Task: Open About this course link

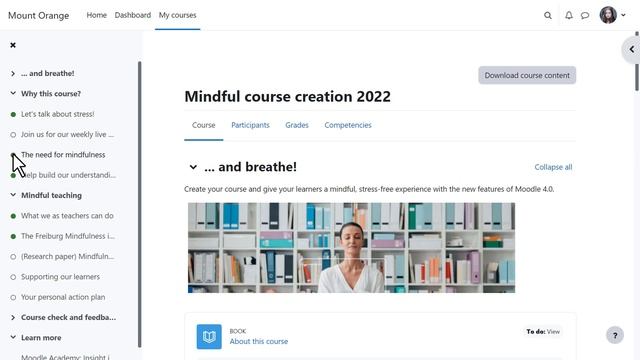Action: pyautogui.click(x=258, y=341)
